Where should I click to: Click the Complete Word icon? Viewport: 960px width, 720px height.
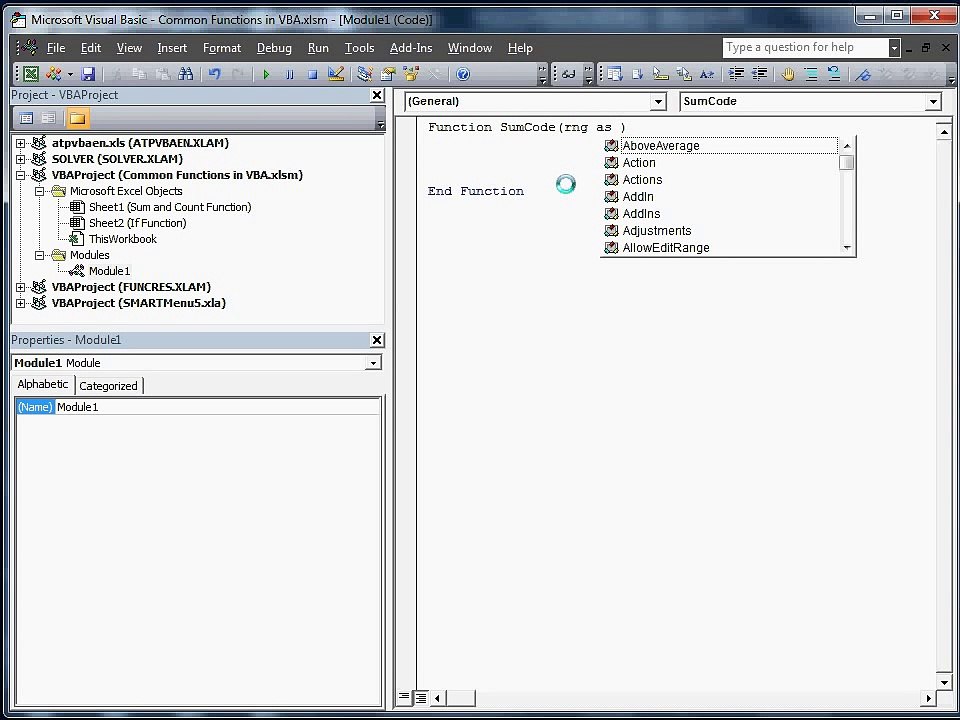707,74
